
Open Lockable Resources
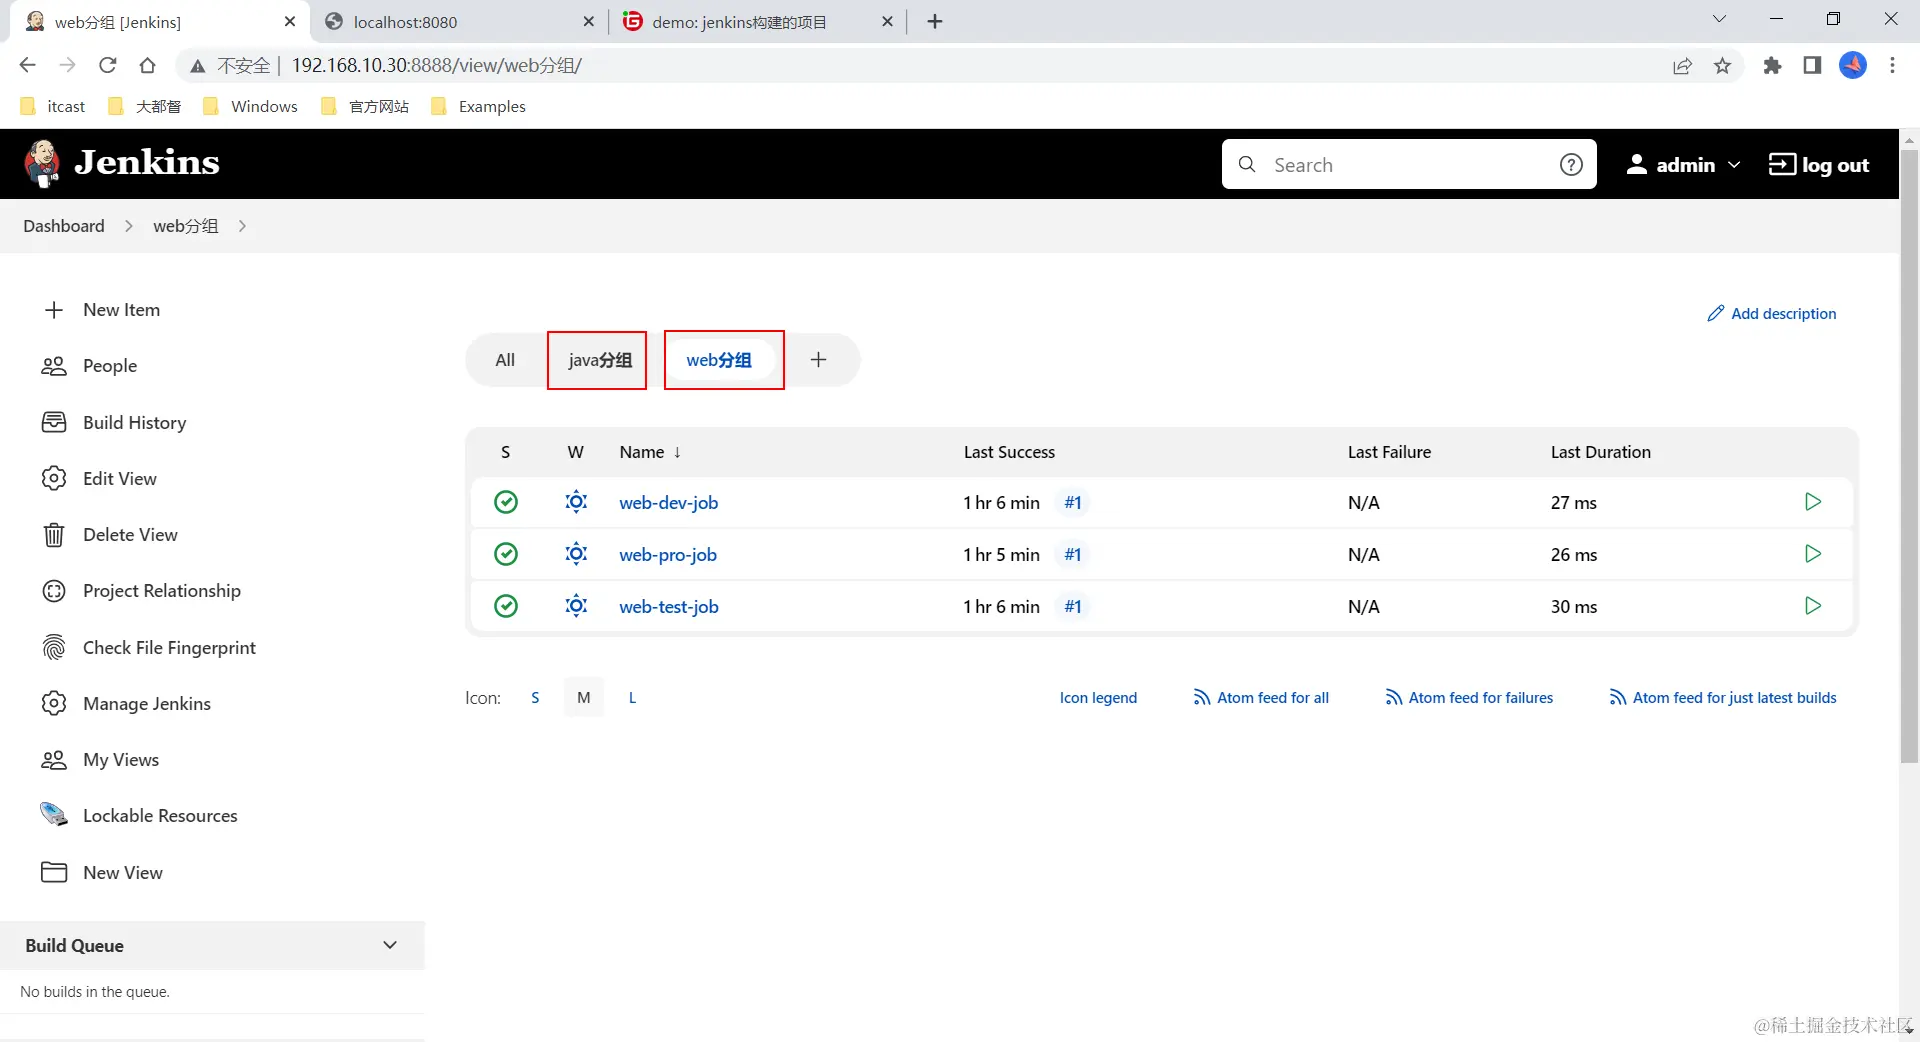(160, 816)
